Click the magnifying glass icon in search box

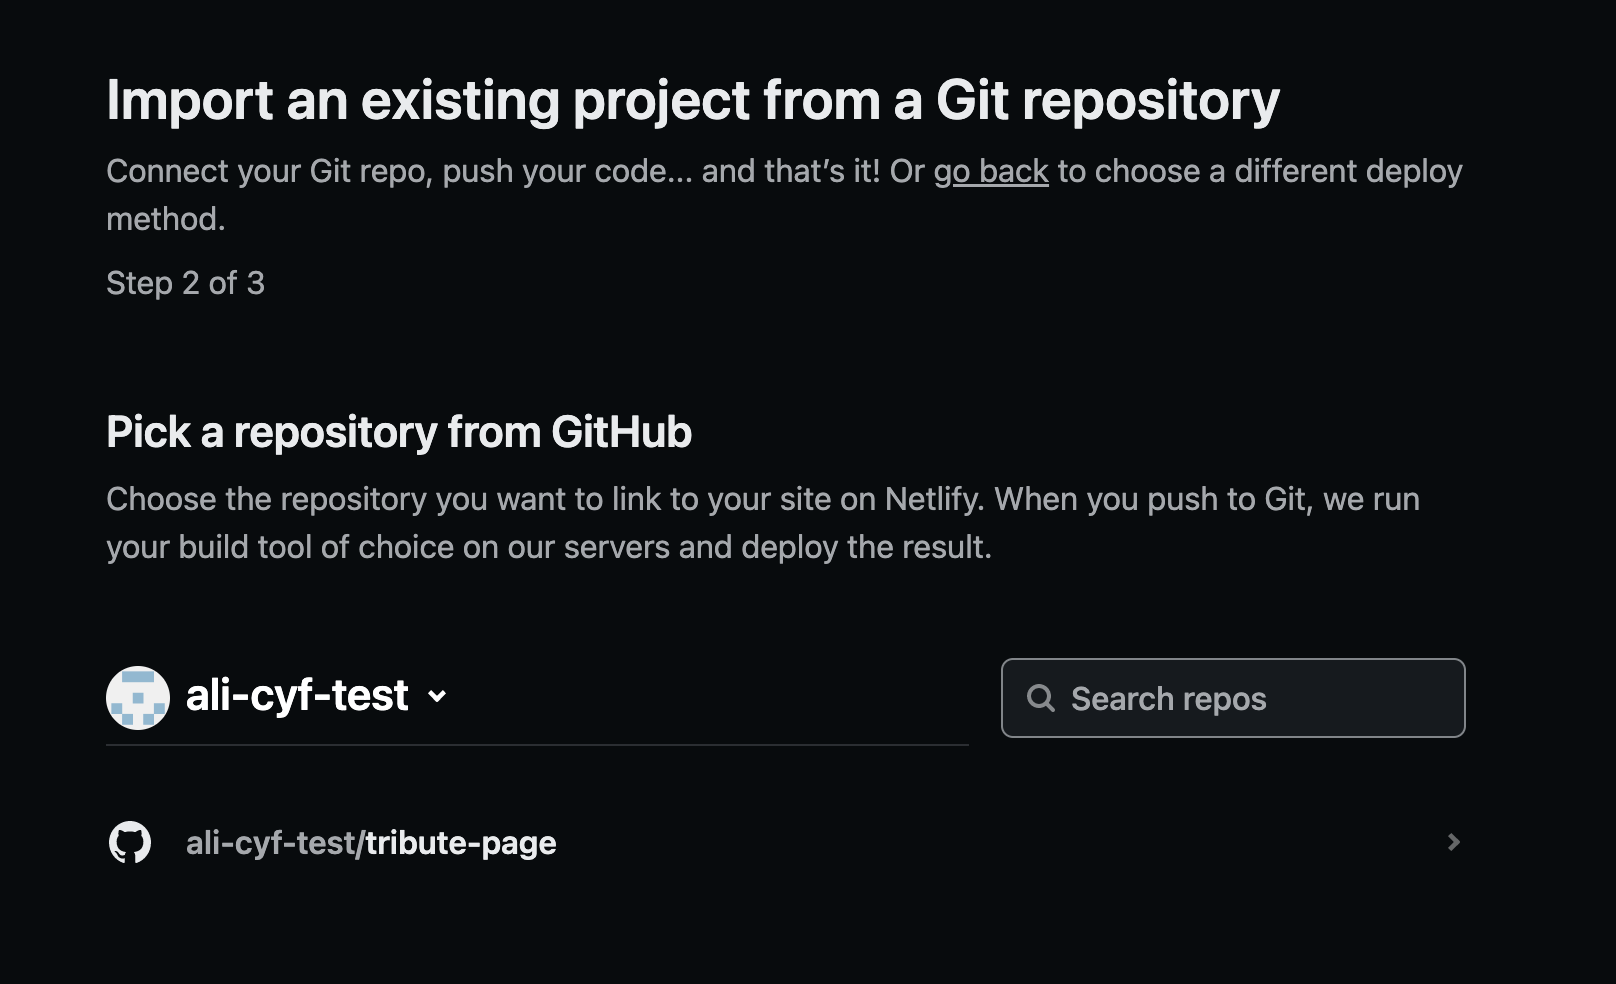tap(1041, 698)
